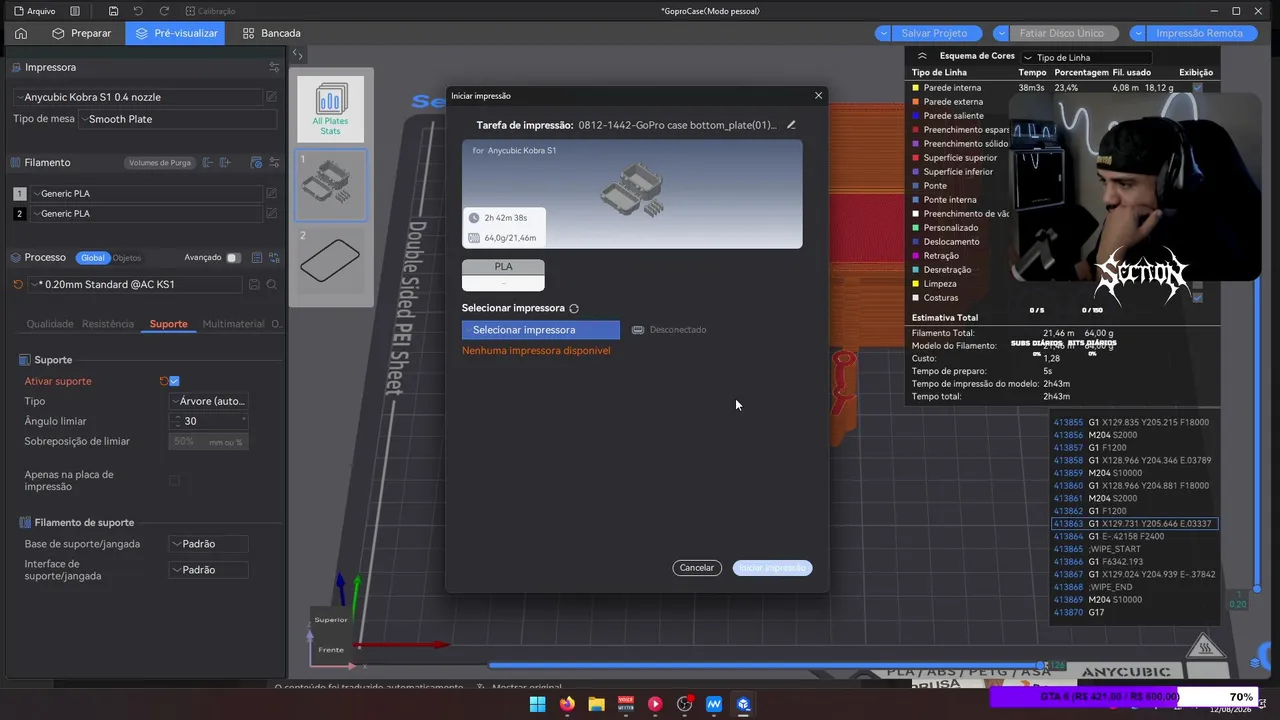Expand the Impressão Remota arrow menu
1280x720 pixels.
[x=1136, y=33]
